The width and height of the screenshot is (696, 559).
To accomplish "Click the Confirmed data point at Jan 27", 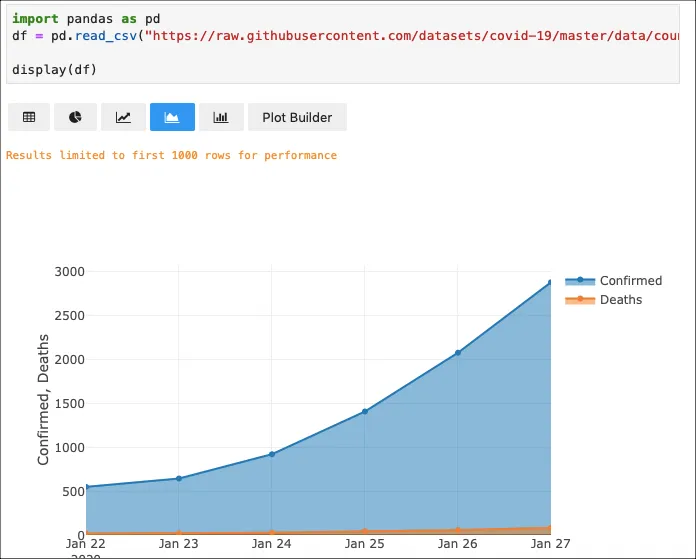I will coord(549,283).
